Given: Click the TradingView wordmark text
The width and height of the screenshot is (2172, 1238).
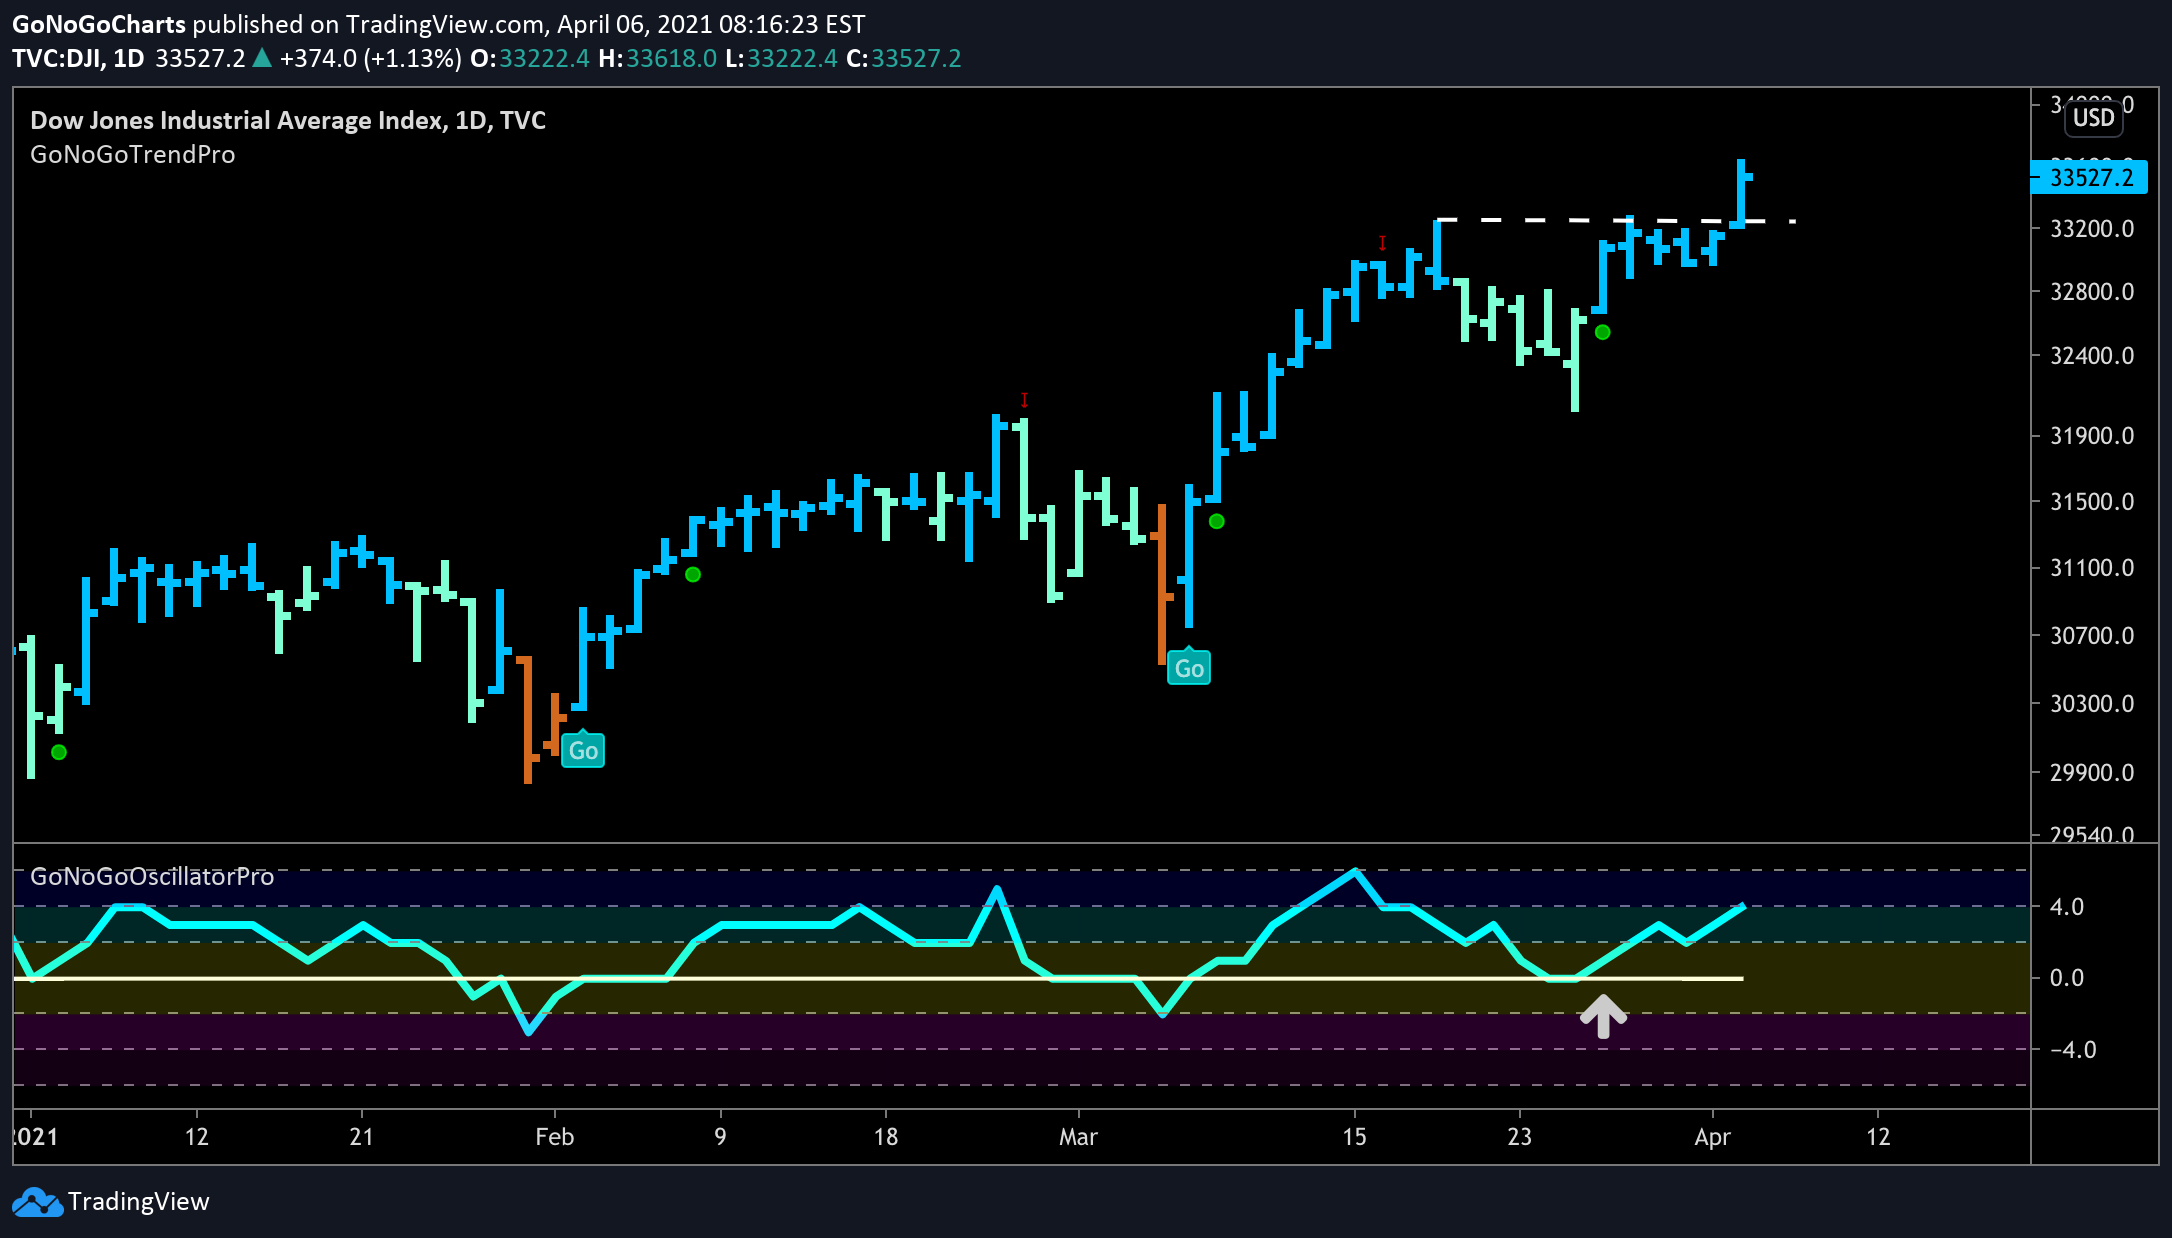Looking at the screenshot, I should [139, 1202].
